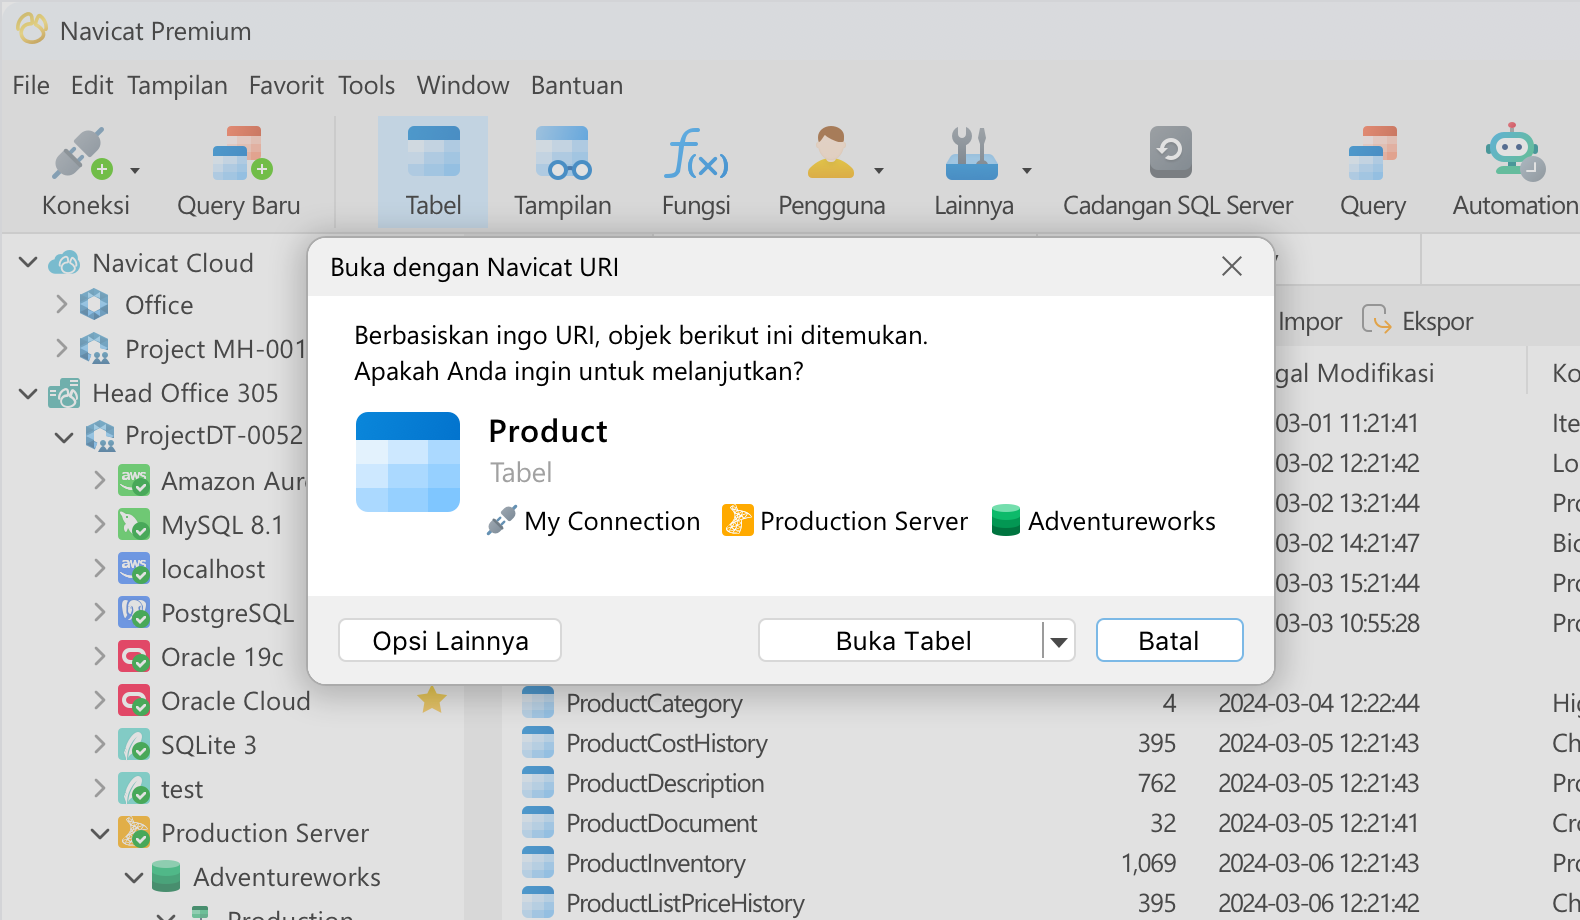This screenshot has height=920, width=1580.
Task: Expand the Lainnya dropdown arrow
Action: coord(1027,171)
